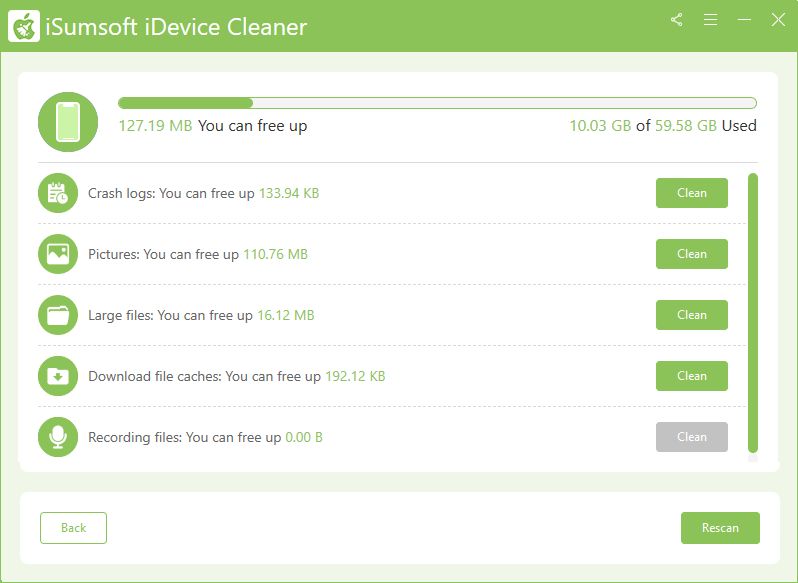Select the 10.03 GB used value
The width and height of the screenshot is (798, 583).
[600, 126]
